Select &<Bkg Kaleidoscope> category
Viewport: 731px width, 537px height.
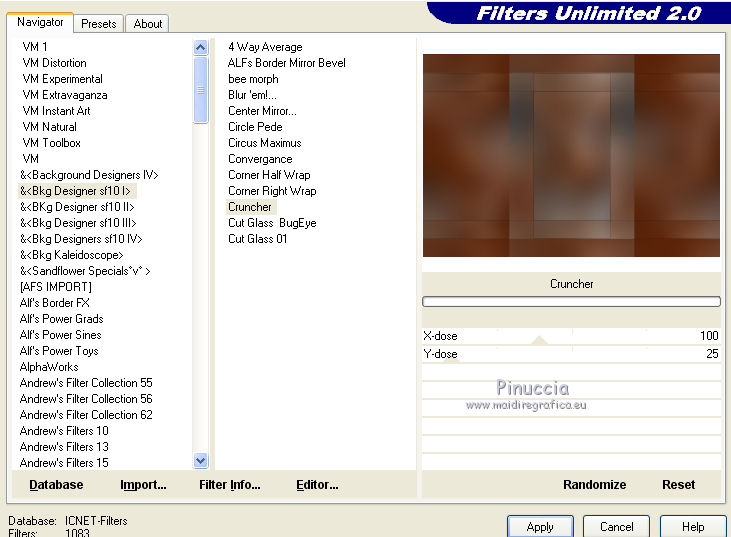click(x=71, y=255)
